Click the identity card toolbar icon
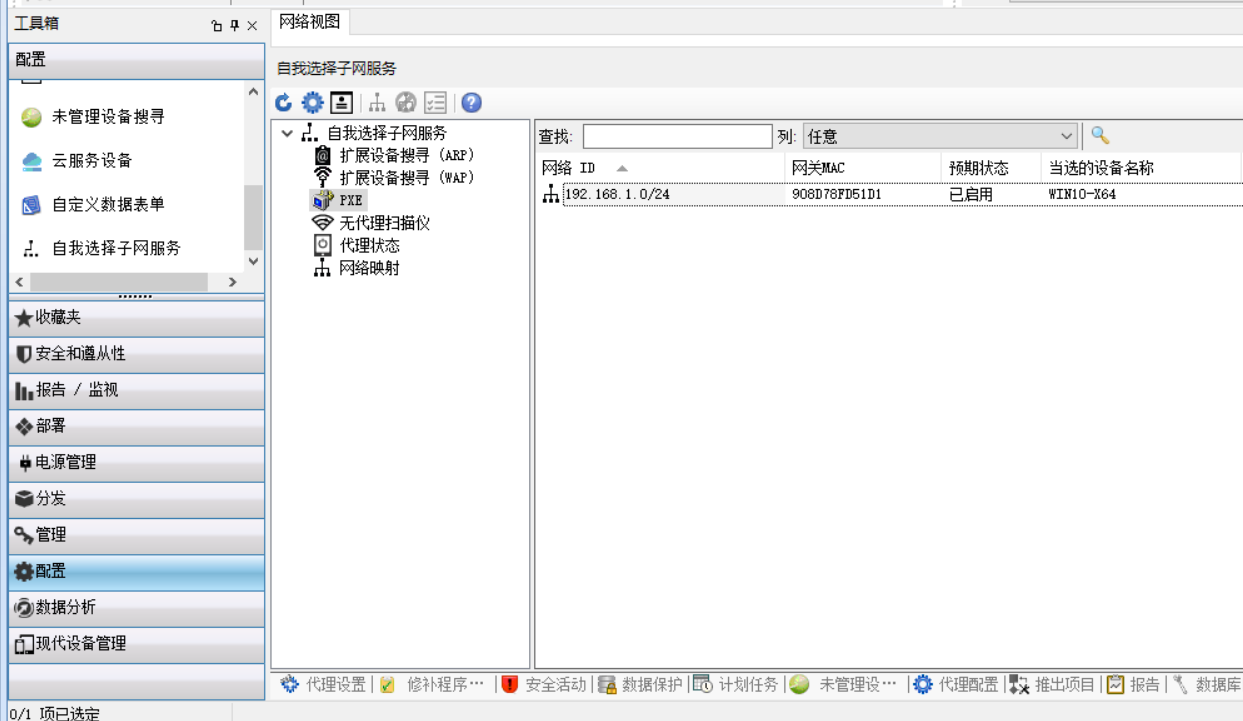 pos(341,102)
